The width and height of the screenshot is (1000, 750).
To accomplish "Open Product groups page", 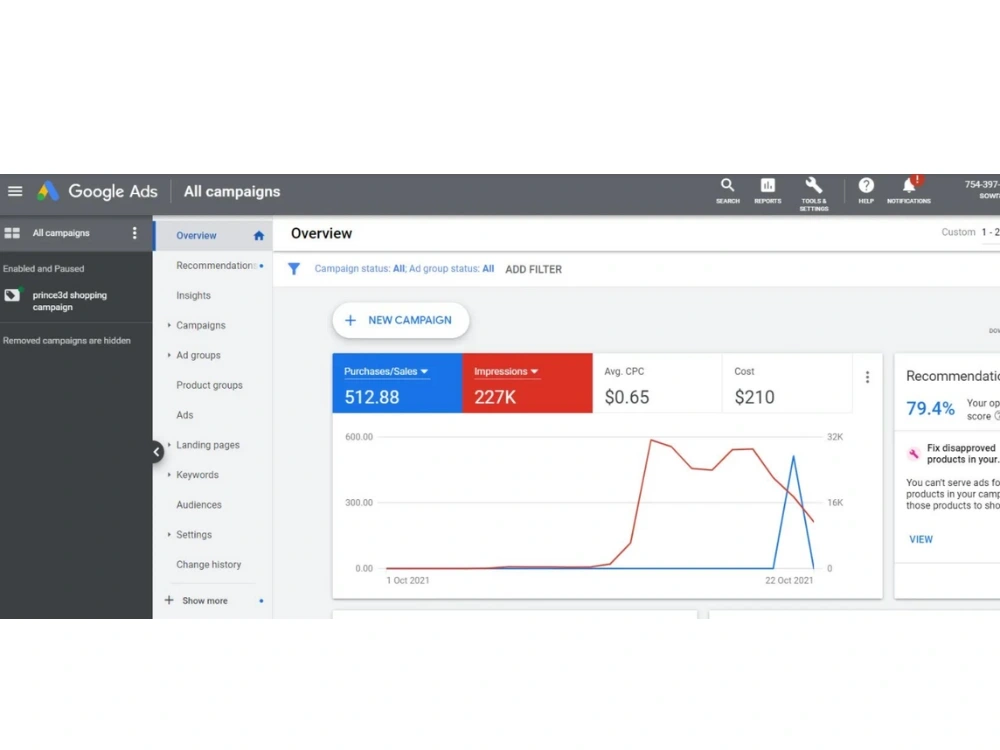I will [209, 385].
